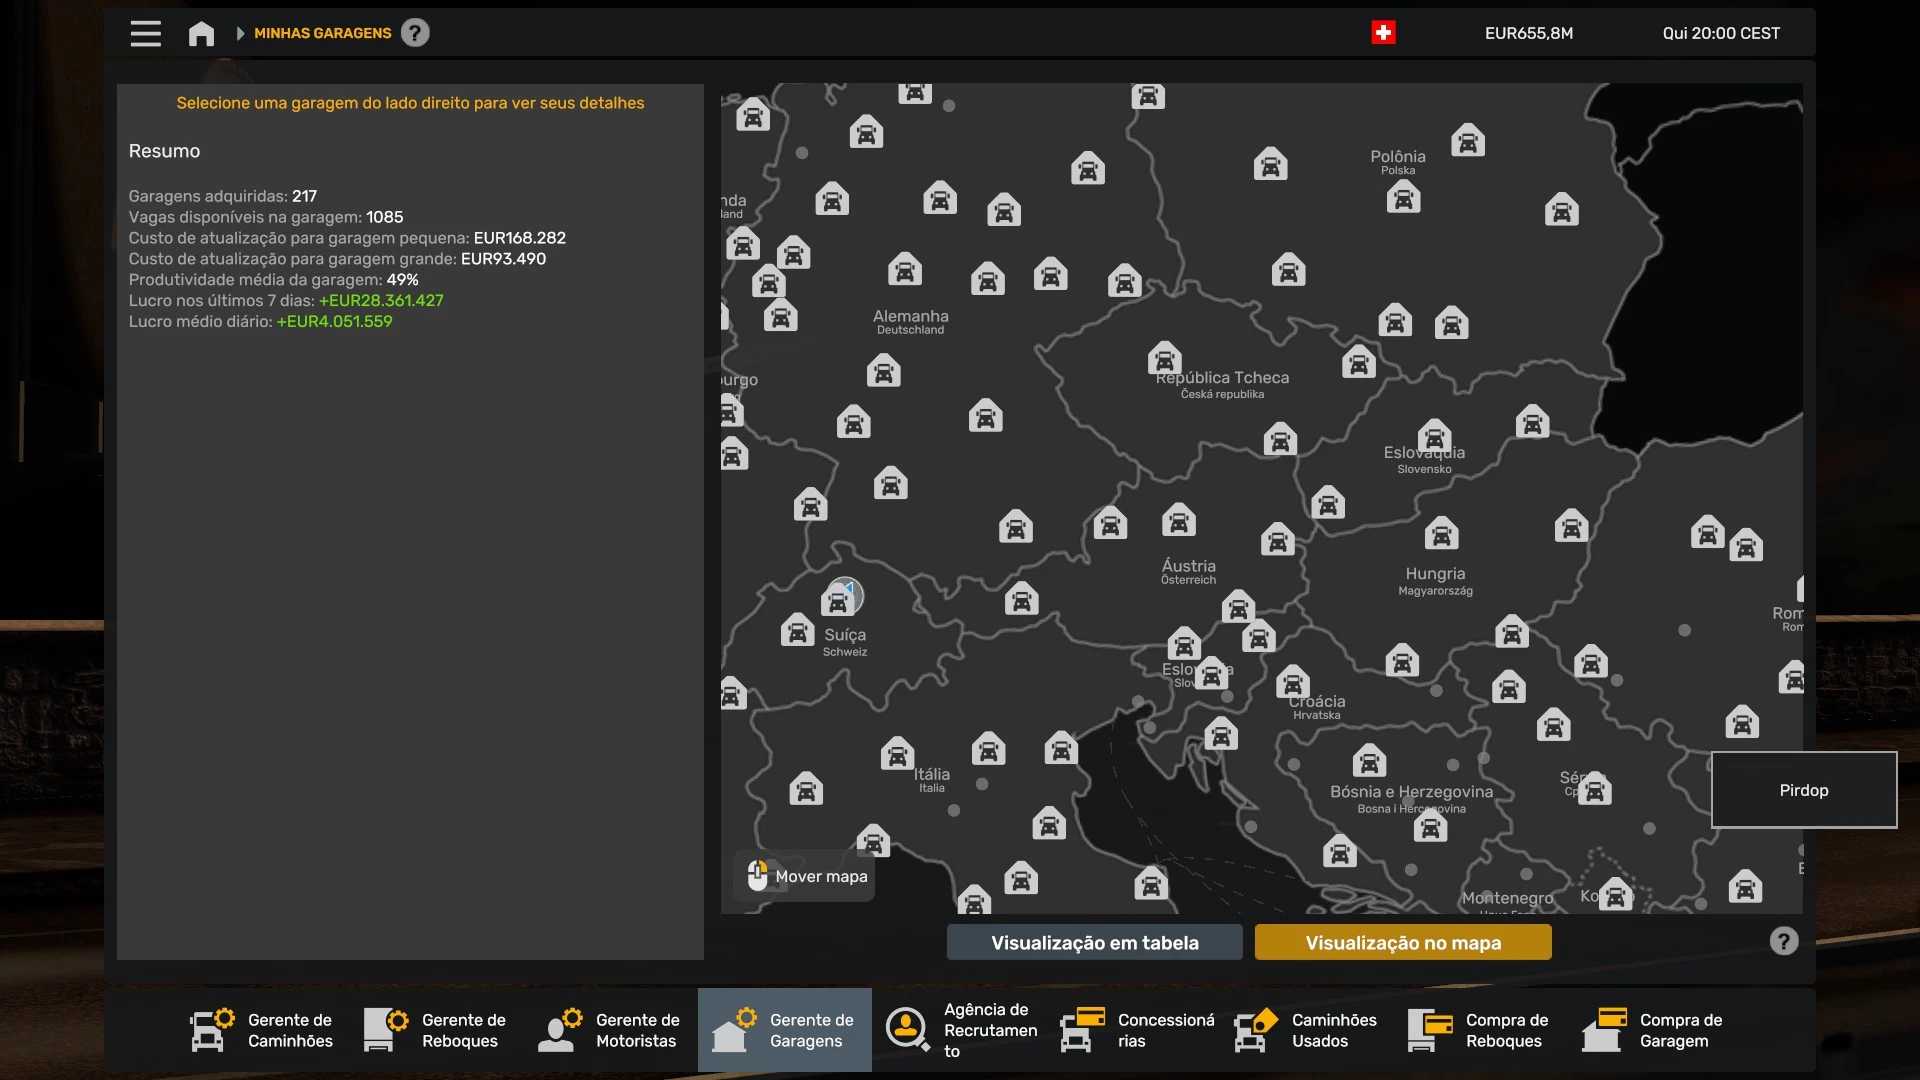Open Gerente de Caminhões tab

click(x=263, y=1030)
